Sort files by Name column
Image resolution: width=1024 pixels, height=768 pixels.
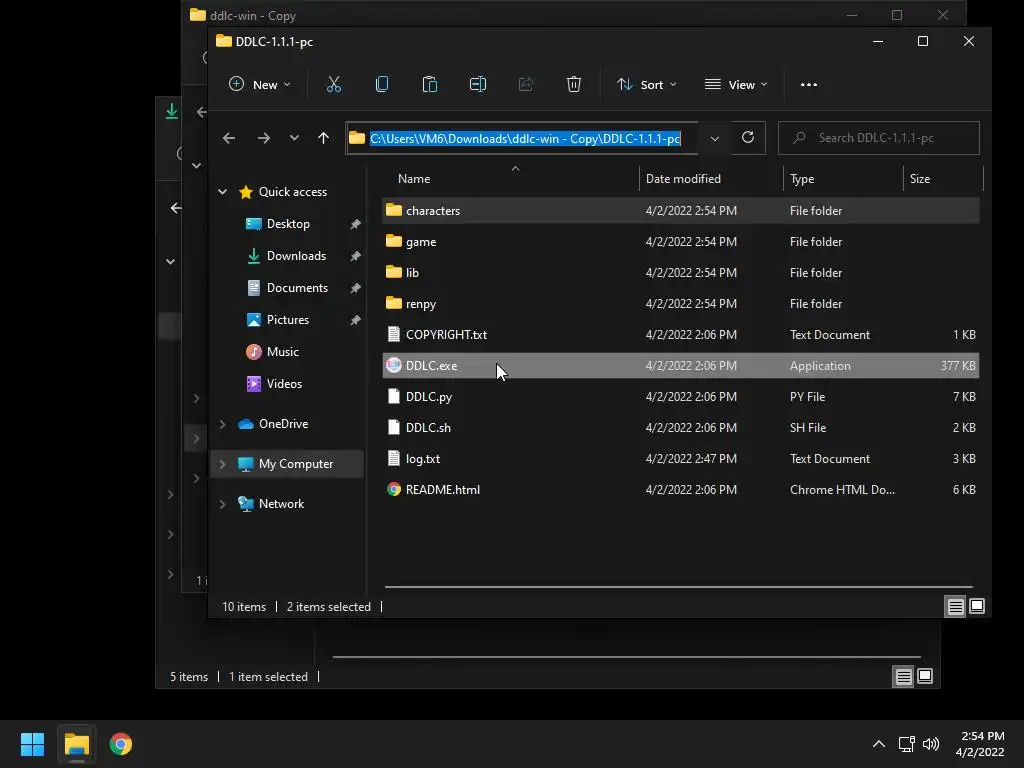pos(414,179)
